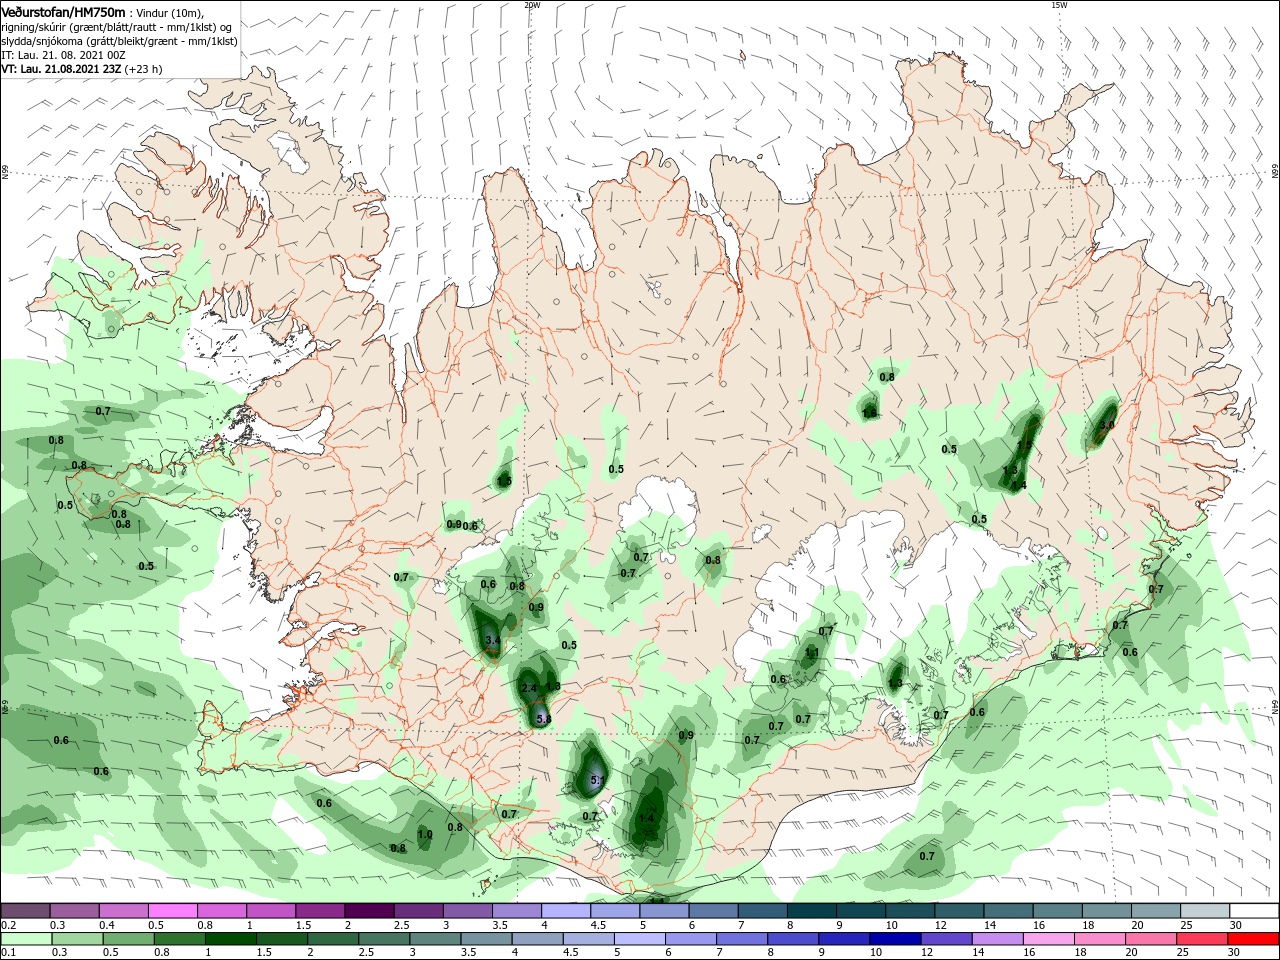Click the 2.4 precipitation value on the map
Image resolution: width=1280 pixels, height=960 pixels.
coord(530,688)
